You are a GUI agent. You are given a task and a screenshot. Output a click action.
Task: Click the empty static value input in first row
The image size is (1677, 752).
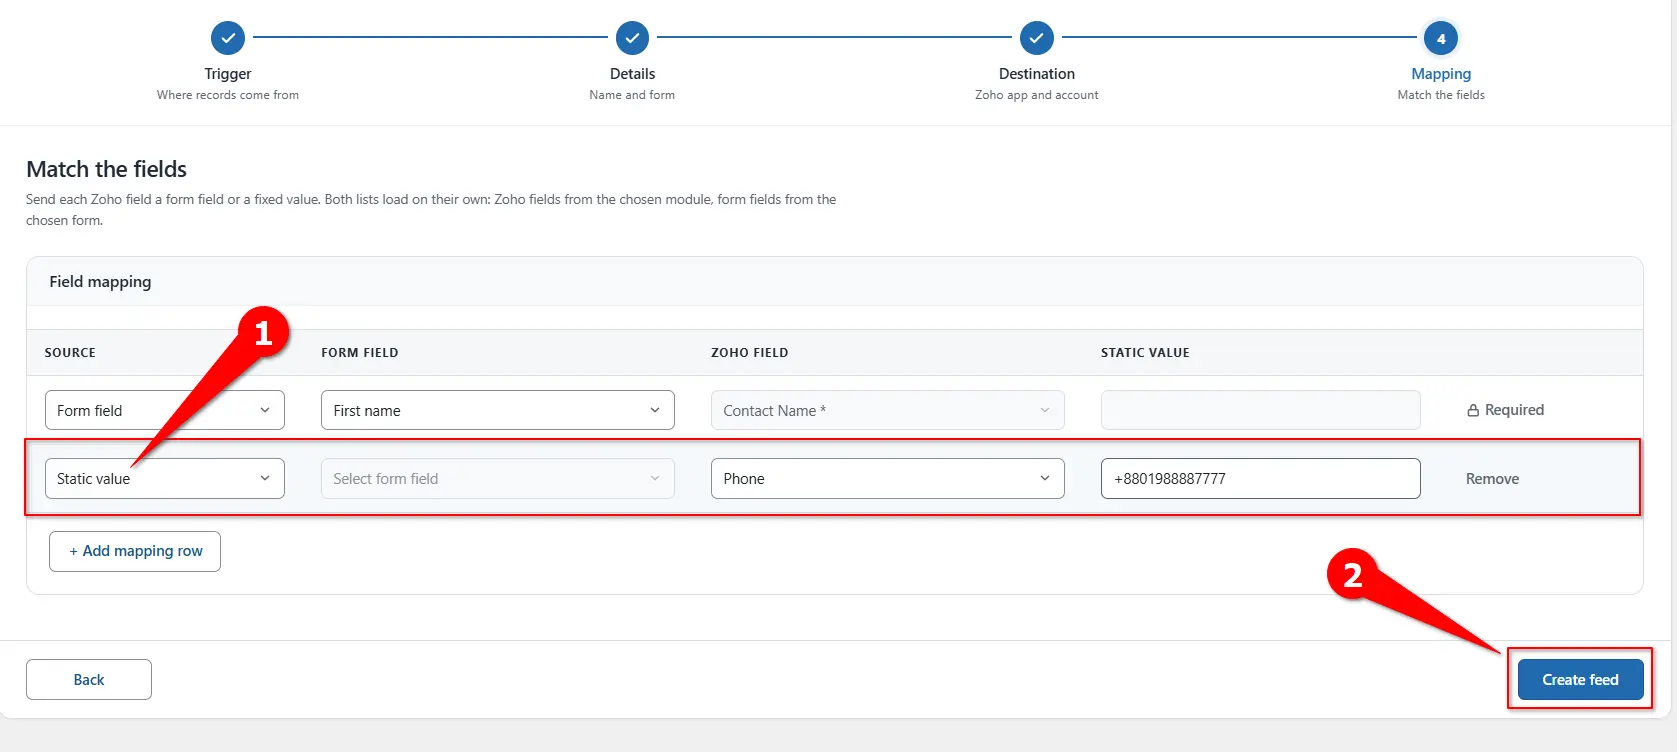click(x=1261, y=410)
